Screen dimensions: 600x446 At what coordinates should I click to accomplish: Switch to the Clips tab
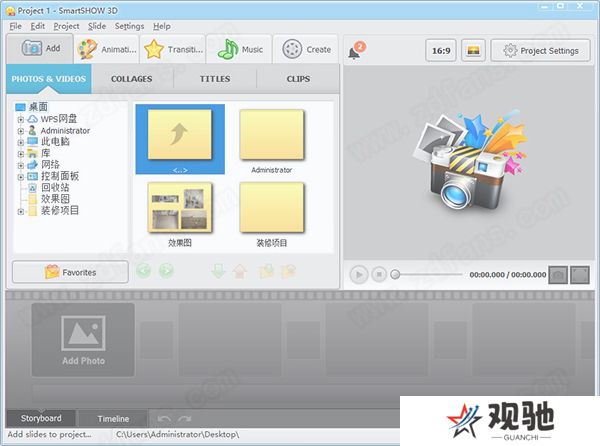pos(298,79)
